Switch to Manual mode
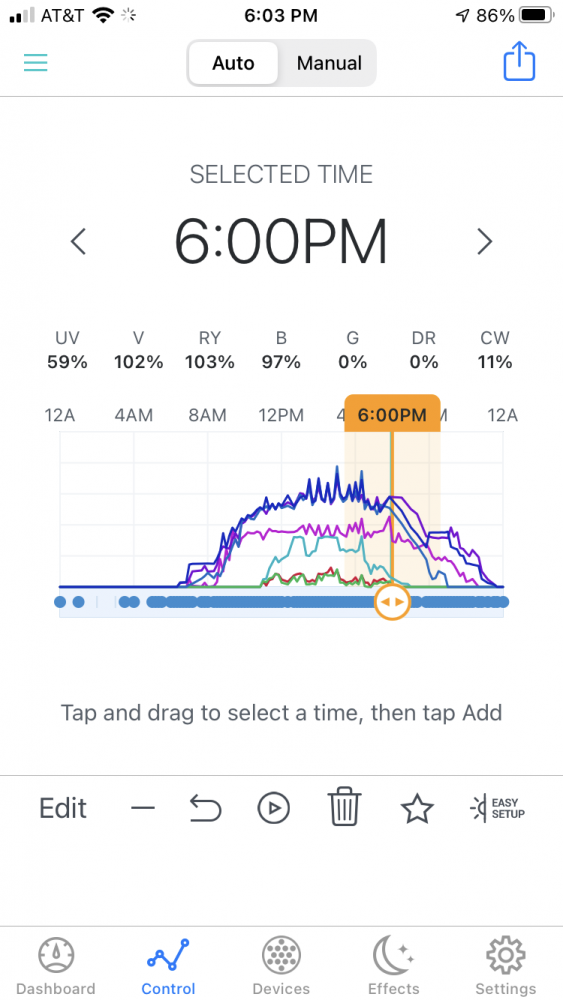563x1000 pixels. pyautogui.click(x=329, y=63)
